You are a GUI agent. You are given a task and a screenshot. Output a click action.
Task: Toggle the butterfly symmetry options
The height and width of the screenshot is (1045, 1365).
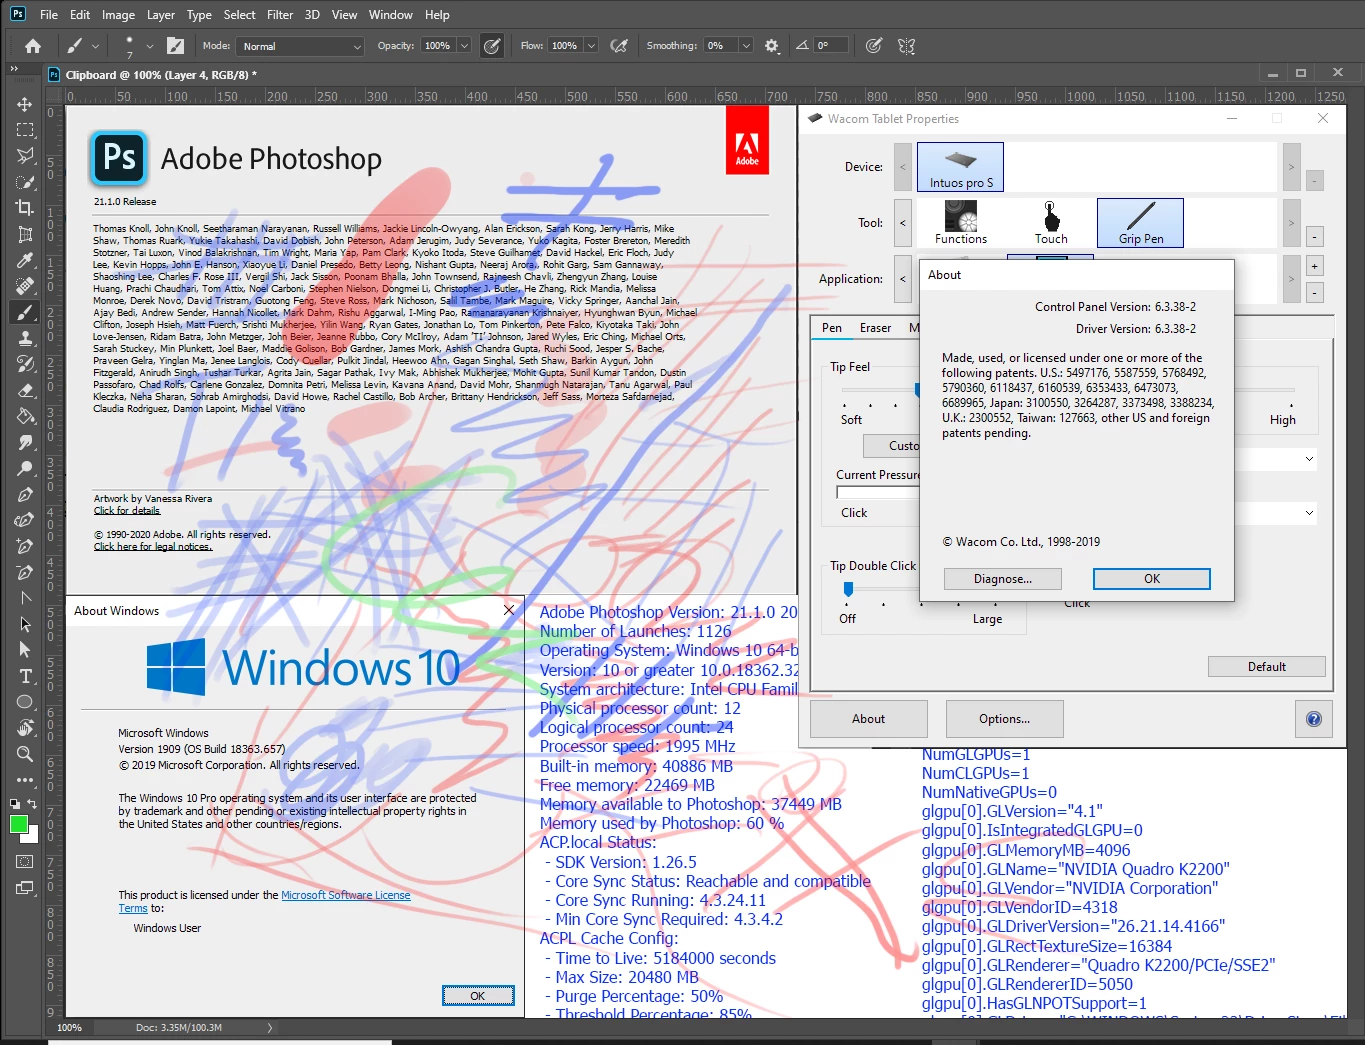[906, 46]
